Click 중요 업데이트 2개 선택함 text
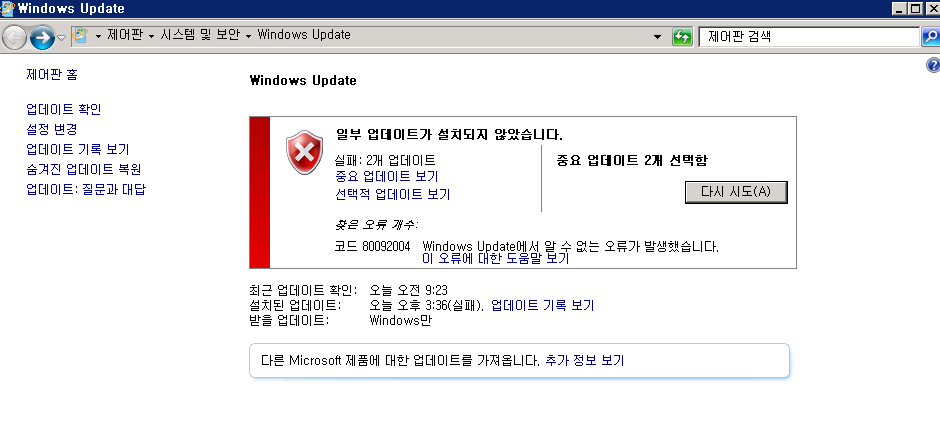 point(632,160)
